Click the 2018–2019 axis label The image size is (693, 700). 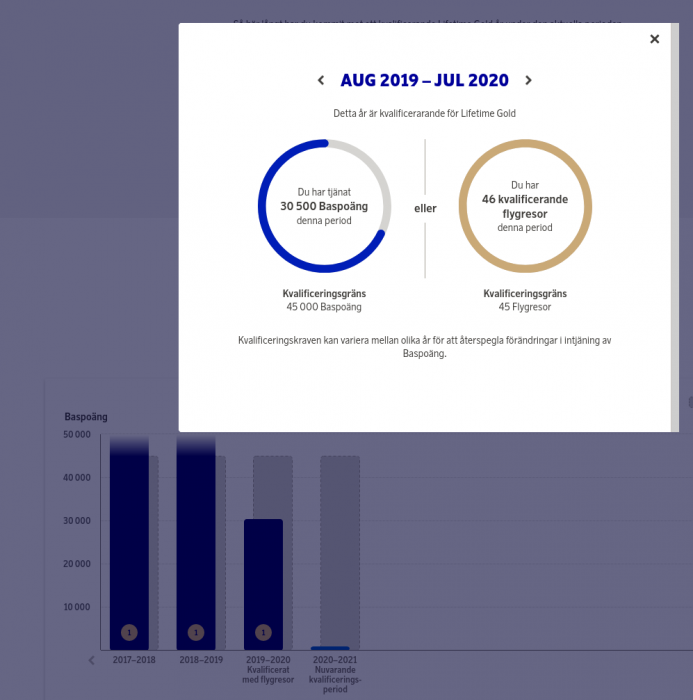201,661
